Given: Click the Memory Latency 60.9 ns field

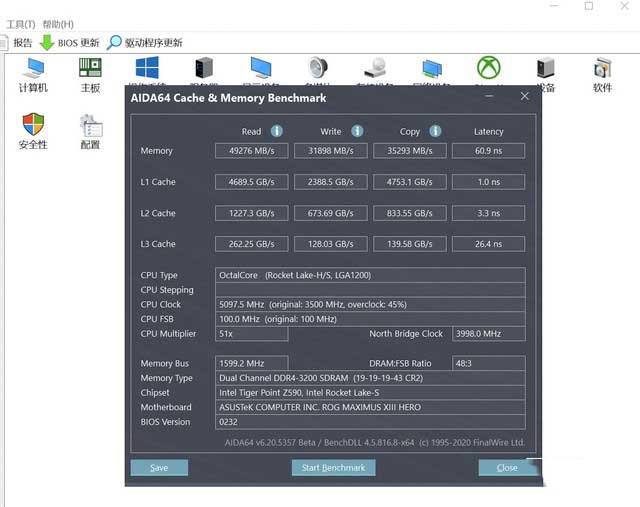Looking at the screenshot, I should click(x=488, y=151).
